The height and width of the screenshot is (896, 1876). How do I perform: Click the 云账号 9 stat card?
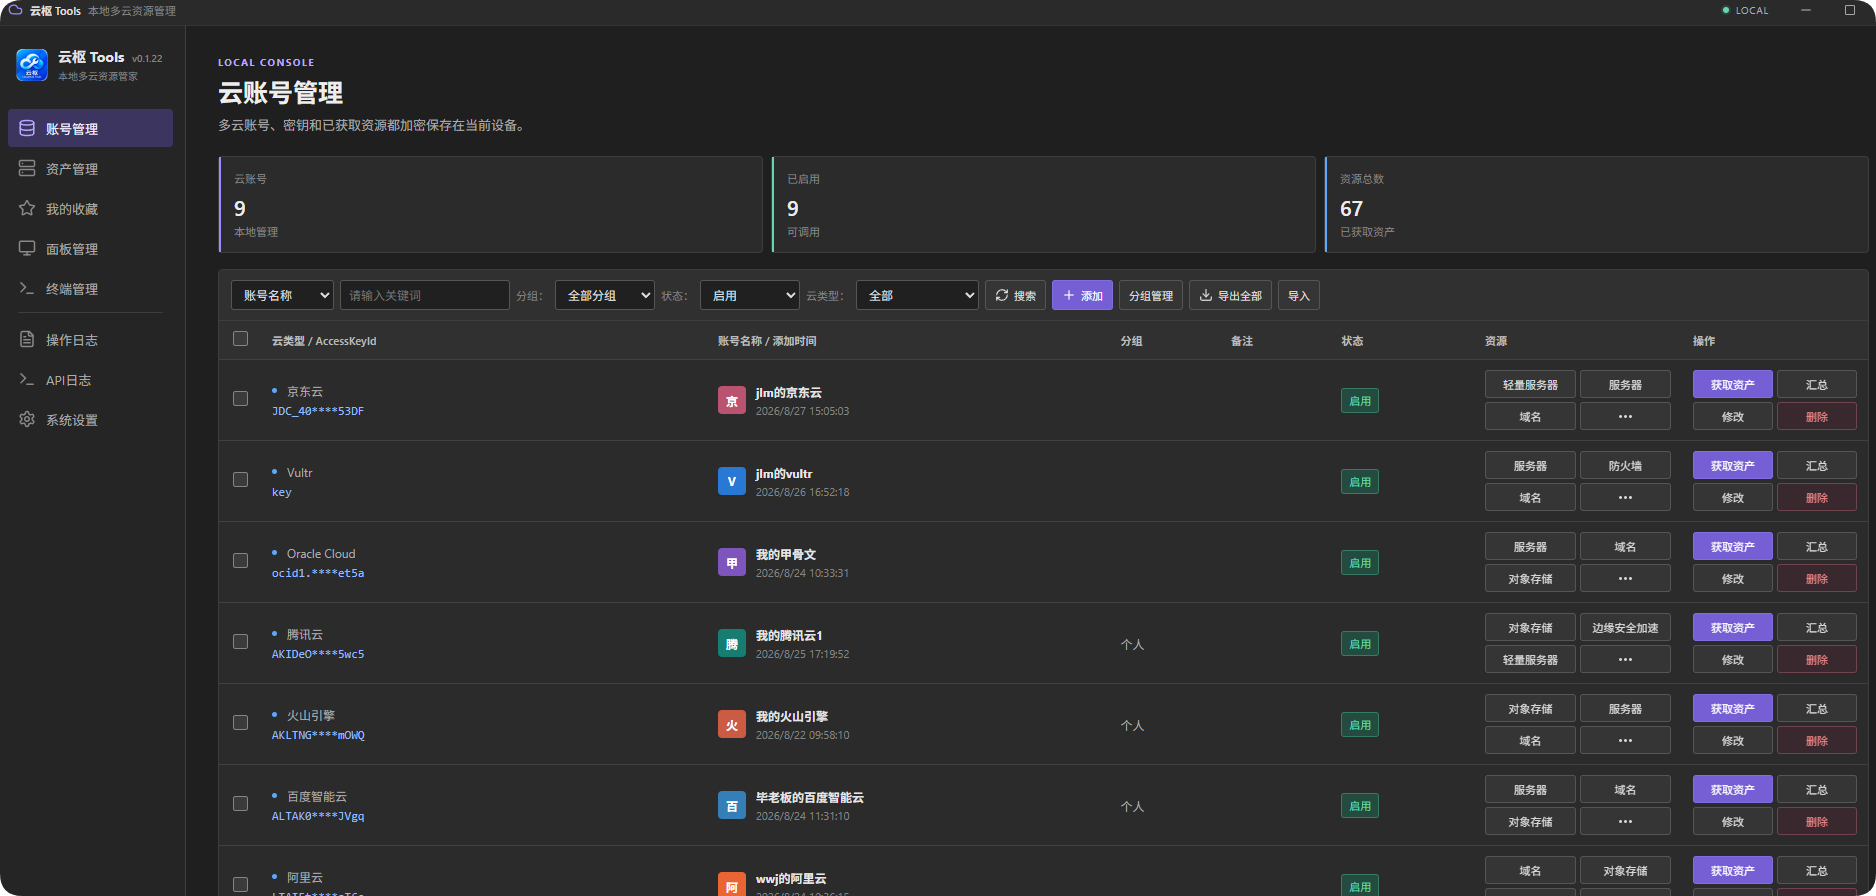tap(490, 204)
